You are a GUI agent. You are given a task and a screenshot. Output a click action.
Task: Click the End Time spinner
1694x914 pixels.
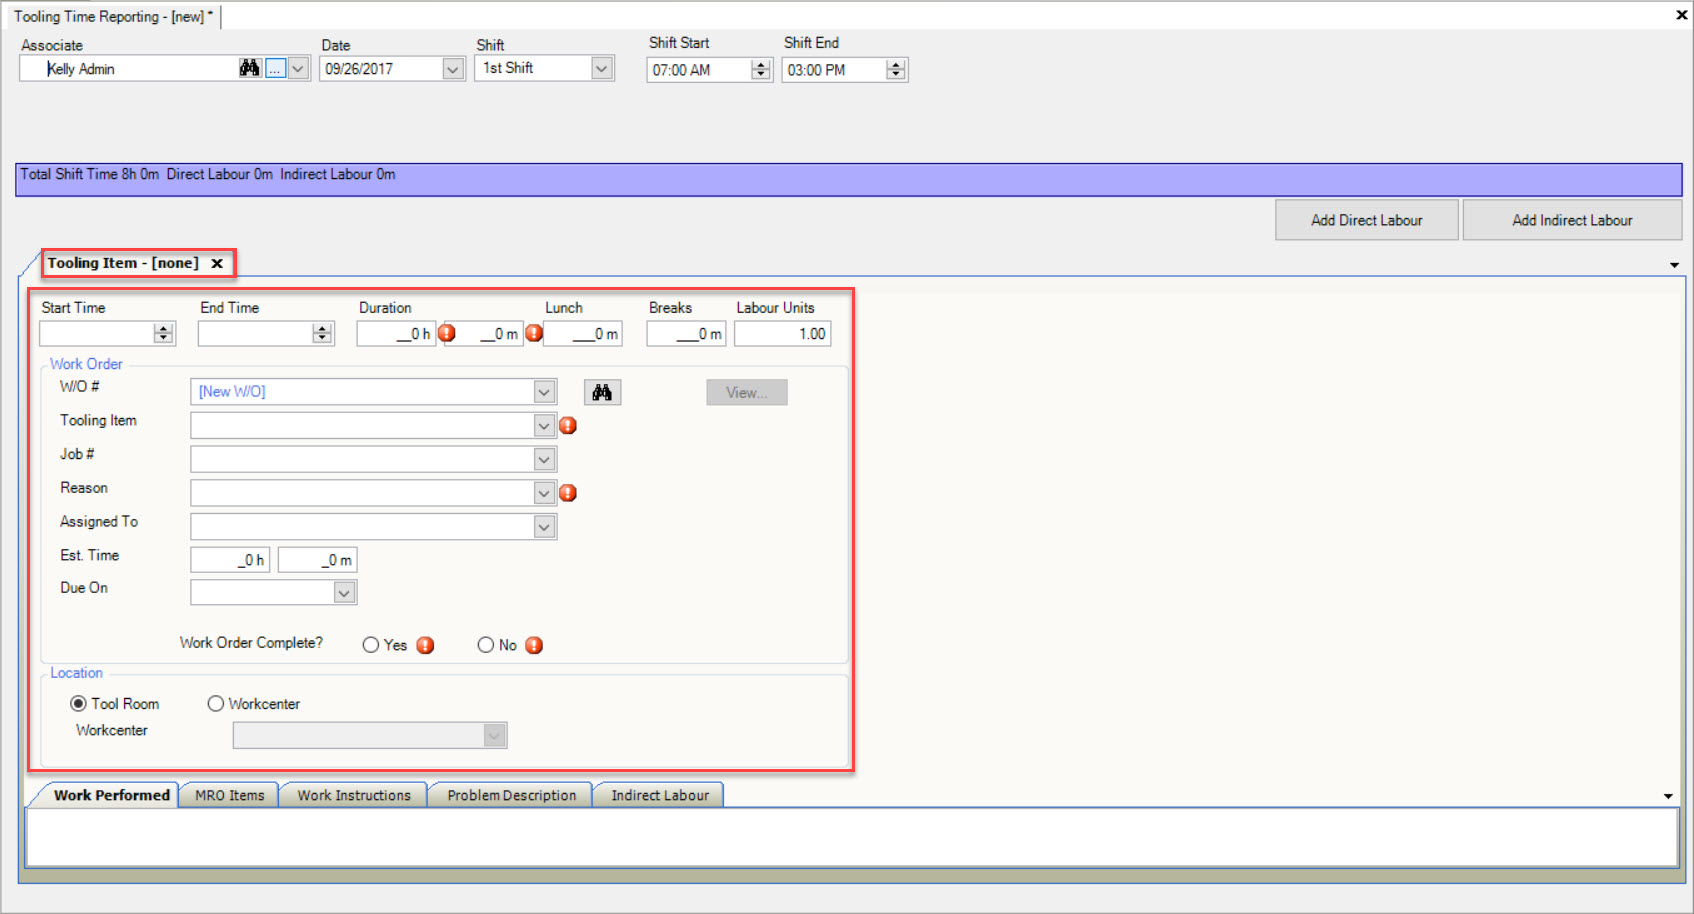pos(322,334)
